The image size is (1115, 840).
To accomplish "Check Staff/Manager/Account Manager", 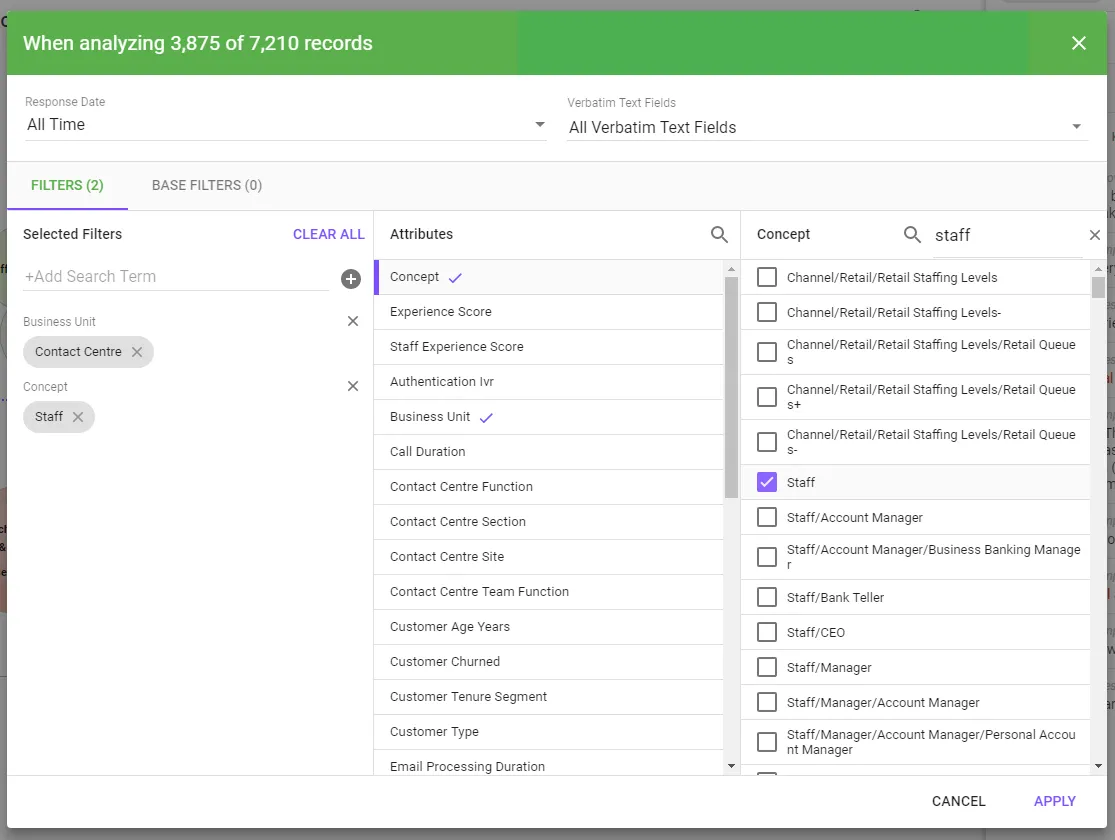I will coord(767,703).
